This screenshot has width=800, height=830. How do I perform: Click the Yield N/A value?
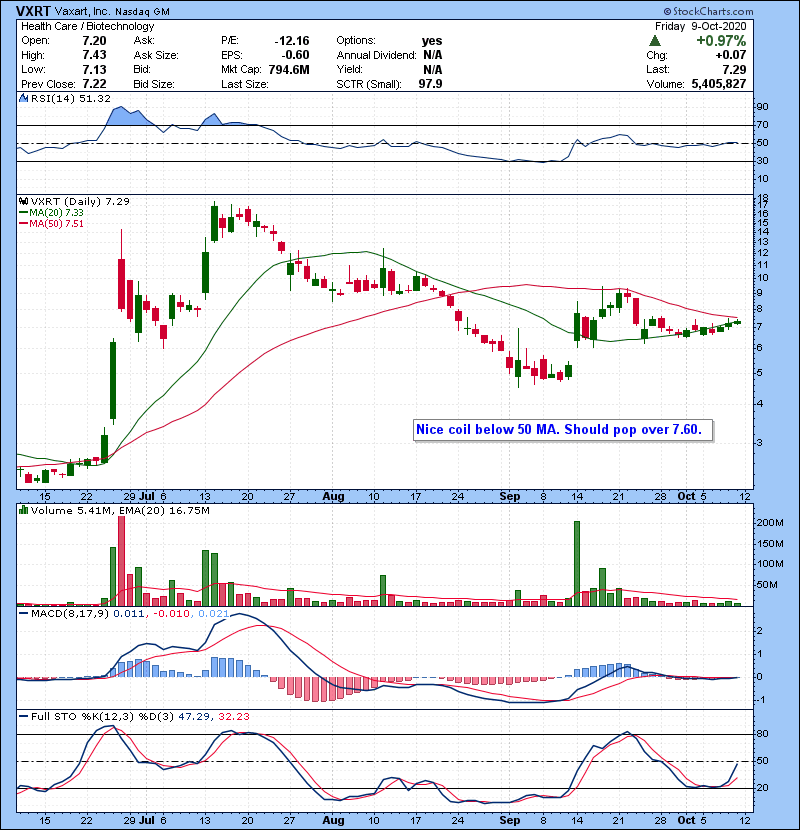click(433, 69)
